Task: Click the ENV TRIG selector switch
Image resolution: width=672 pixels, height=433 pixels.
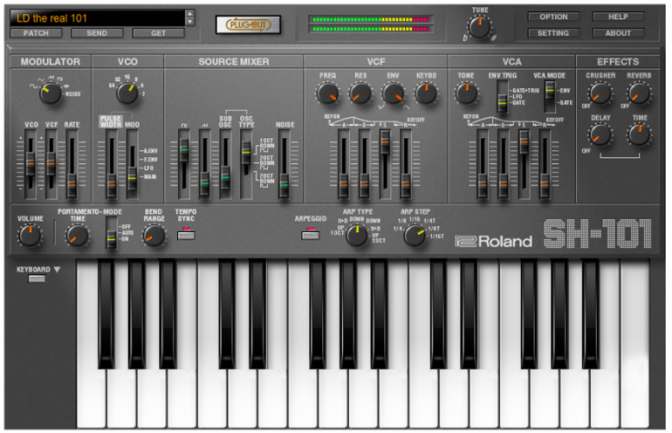Action: click(502, 97)
